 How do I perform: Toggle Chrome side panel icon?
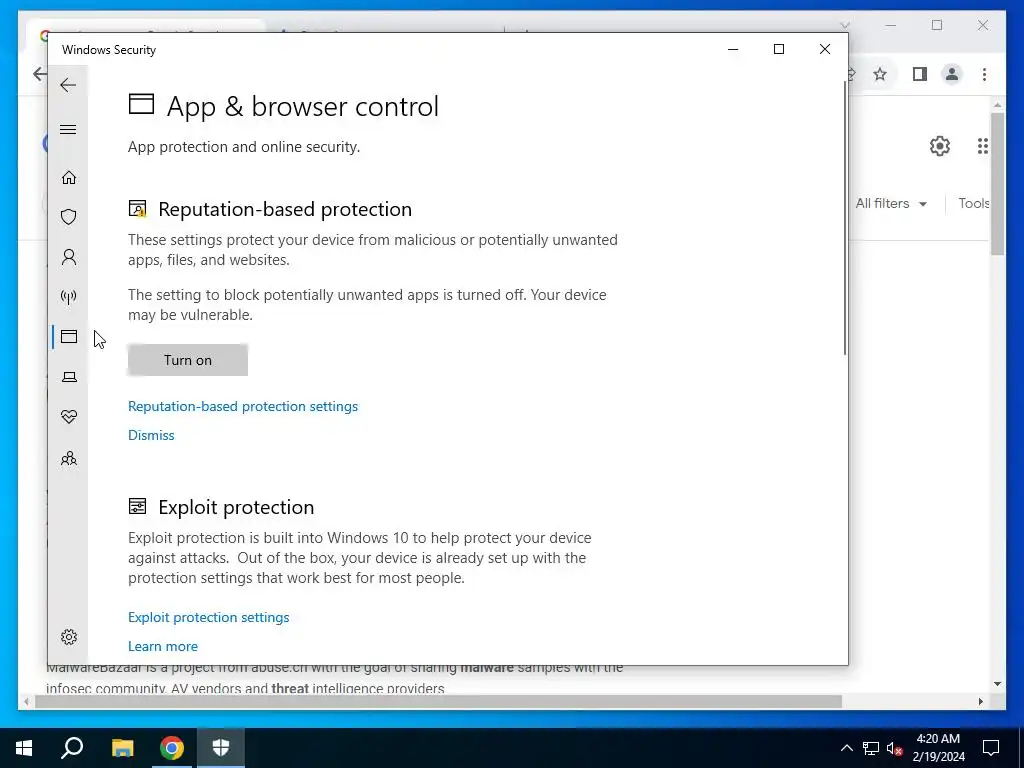click(920, 74)
